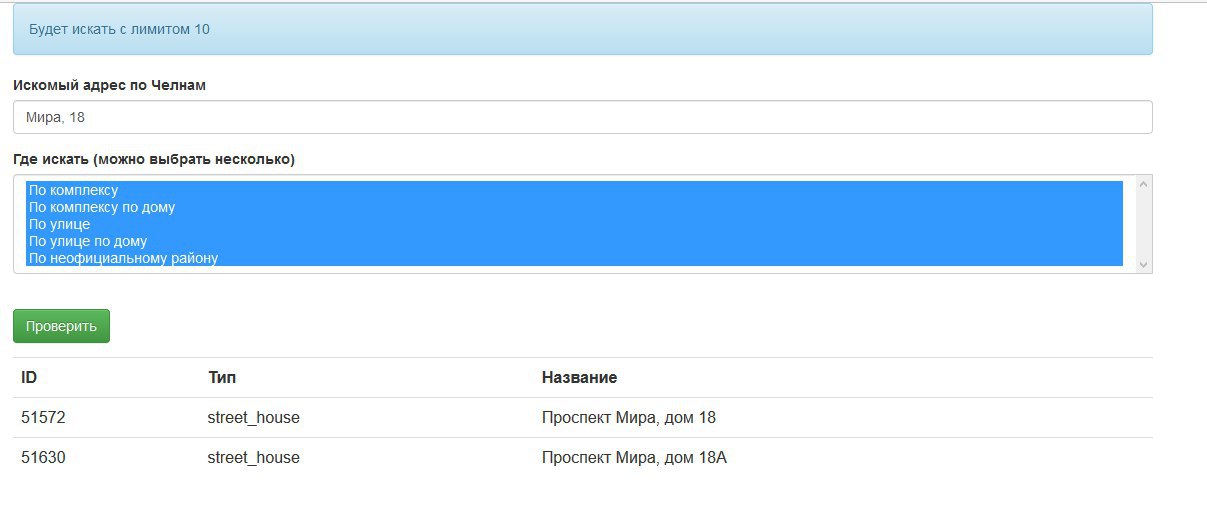1207x509 pixels.
Task: Click the 'Где искать (можно выбрать несколько)' label
Action: 154,159
